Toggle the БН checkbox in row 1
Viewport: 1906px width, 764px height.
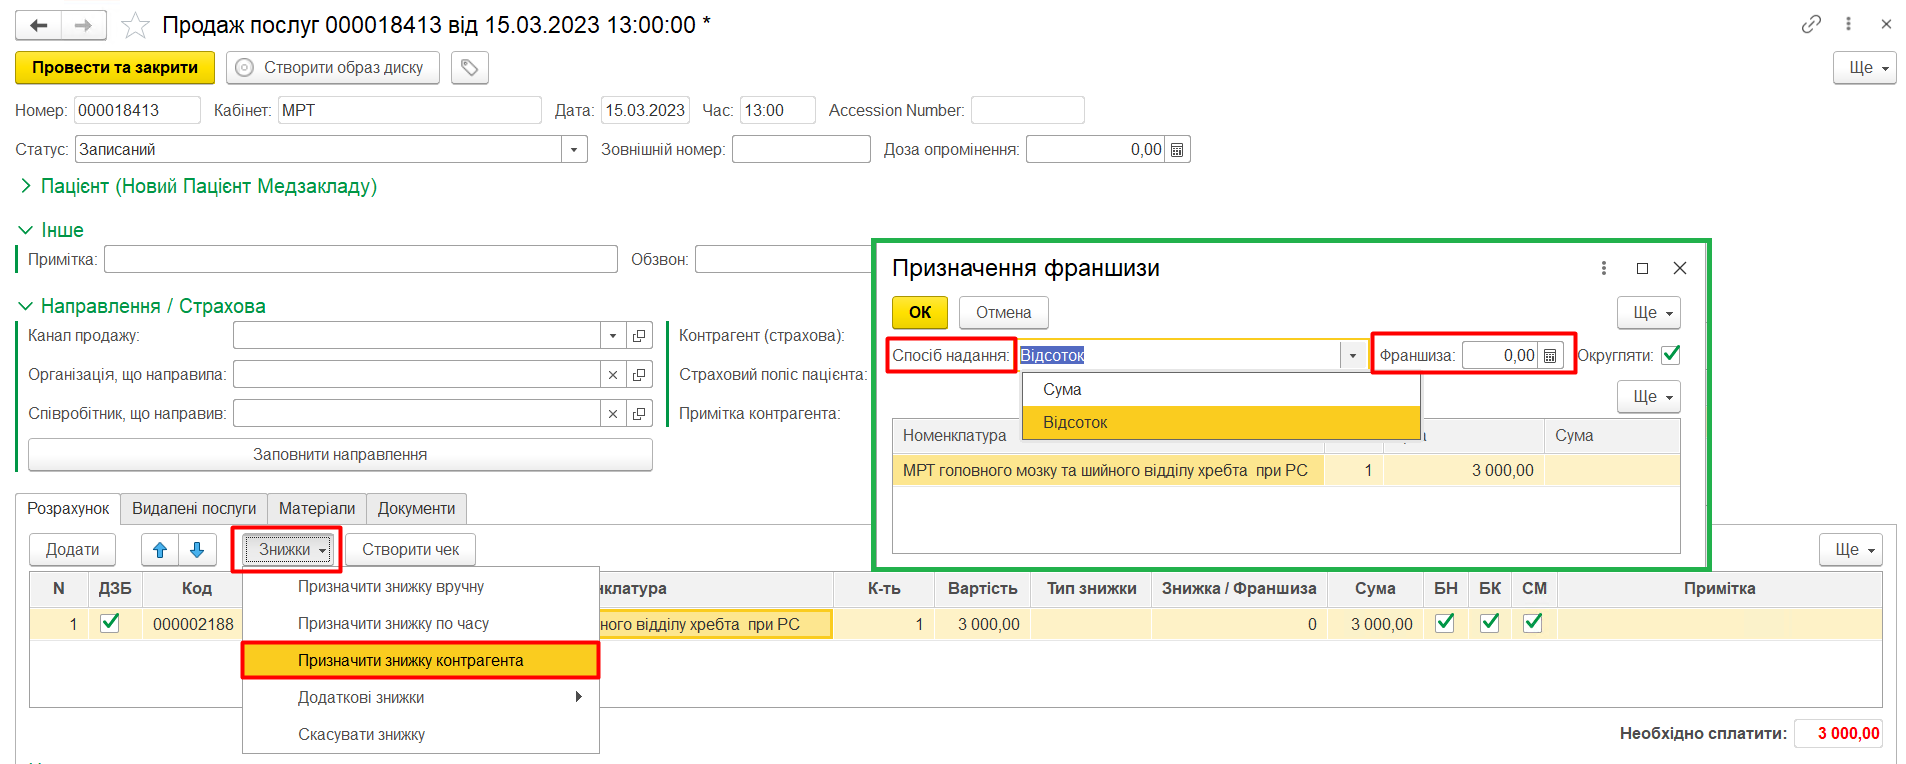(x=1444, y=623)
